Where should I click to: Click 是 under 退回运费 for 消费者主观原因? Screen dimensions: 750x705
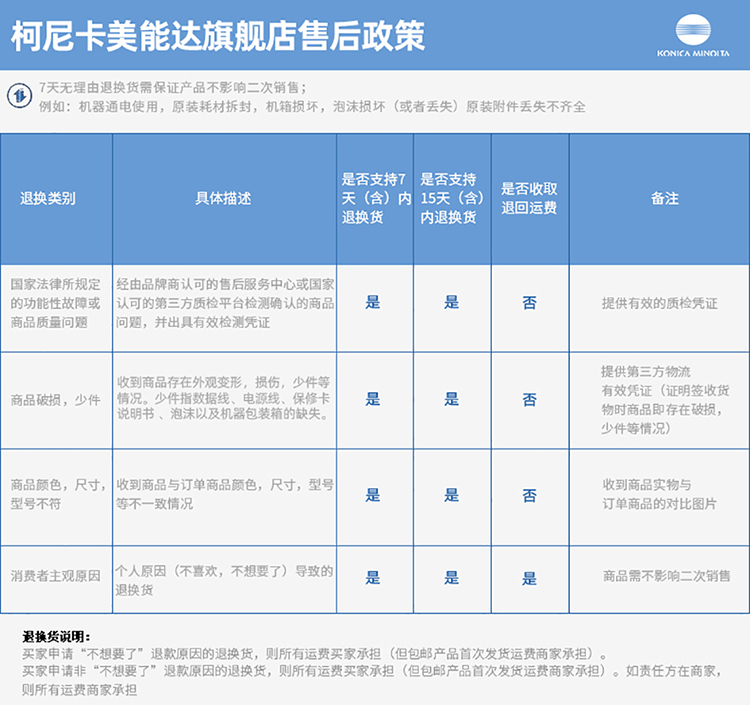click(529, 577)
